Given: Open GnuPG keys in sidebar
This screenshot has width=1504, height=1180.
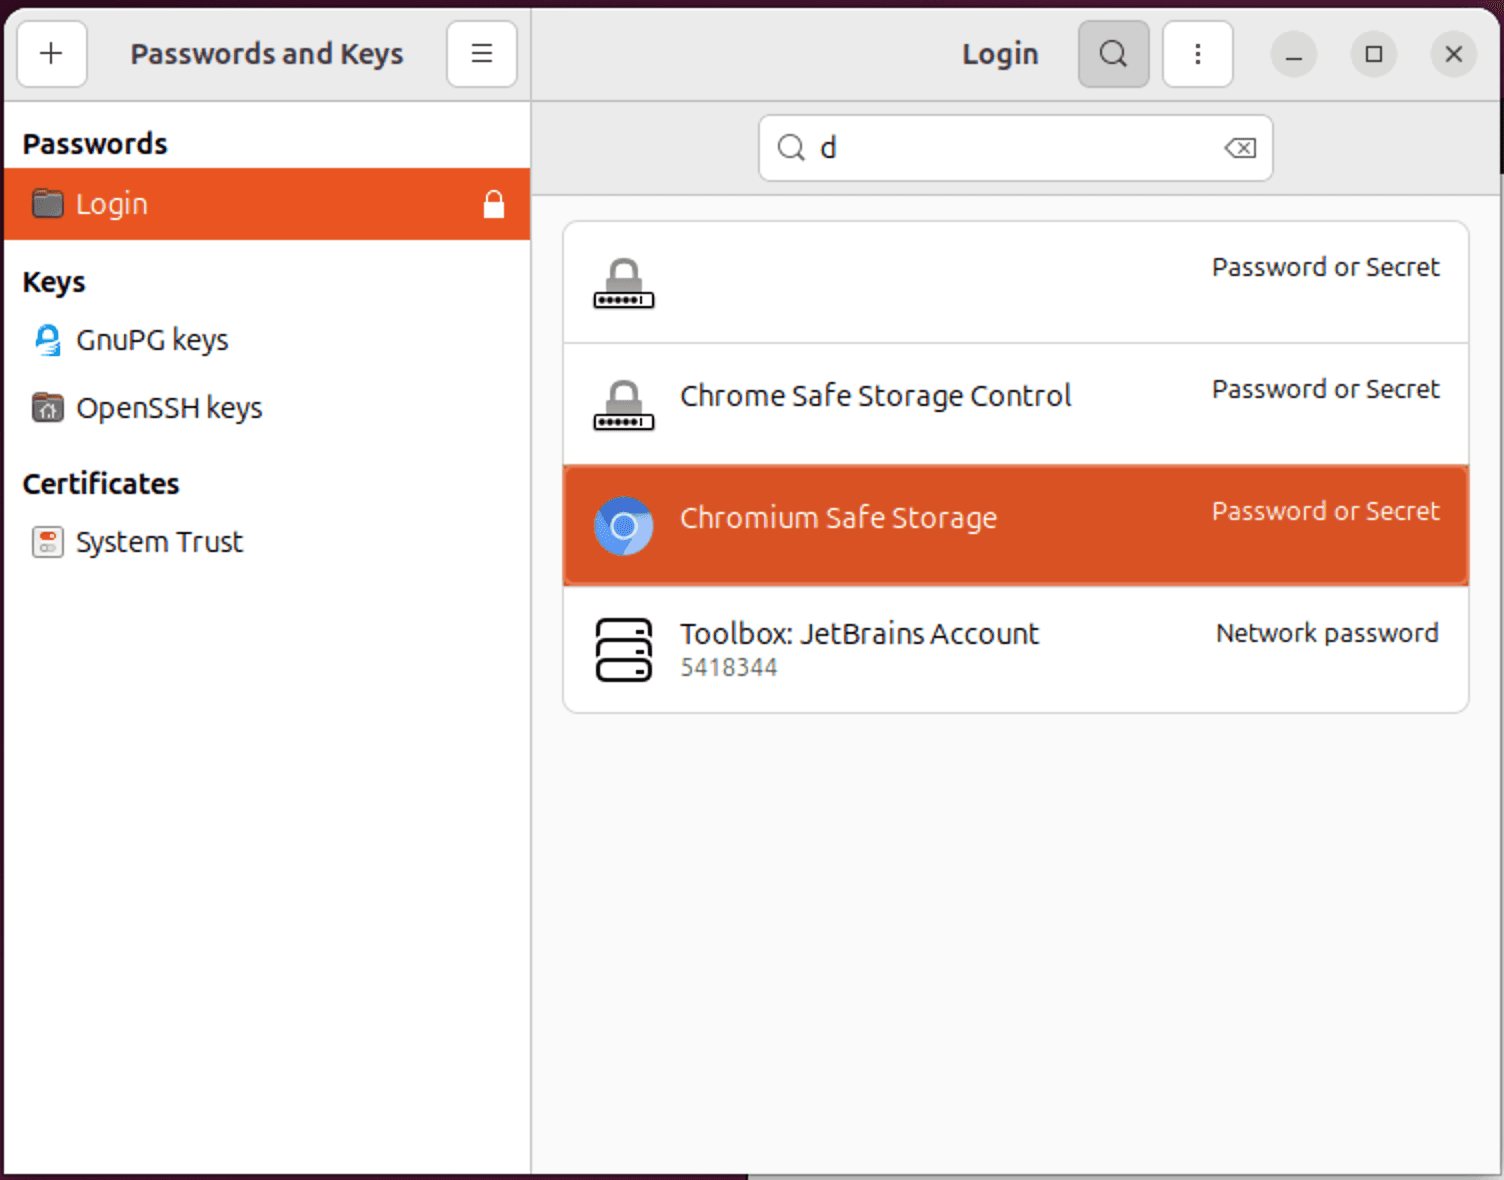Looking at the screenshot, I should pyautogui.click(x=152, y=340).
